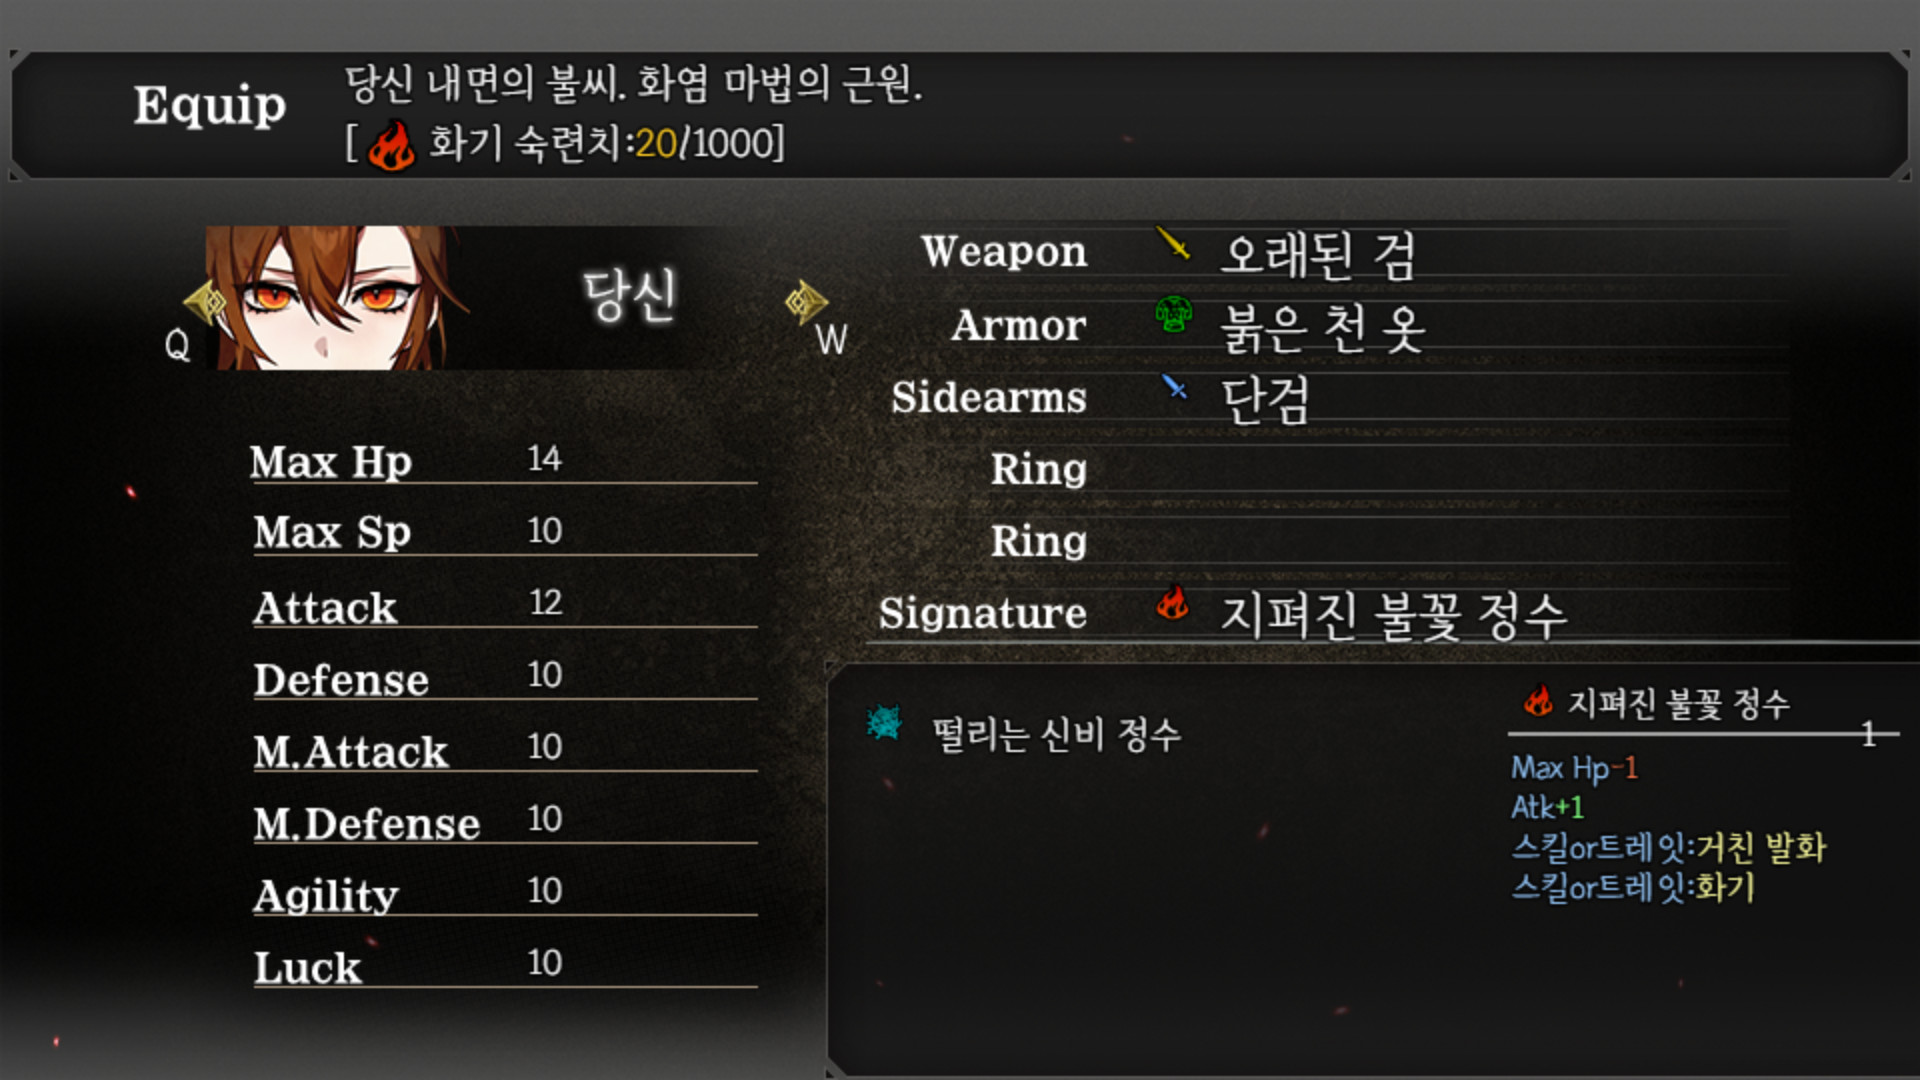The image size is (1920, 1080).
Task: Click the Max Hp stat row
Action: [x=504, y=461]
